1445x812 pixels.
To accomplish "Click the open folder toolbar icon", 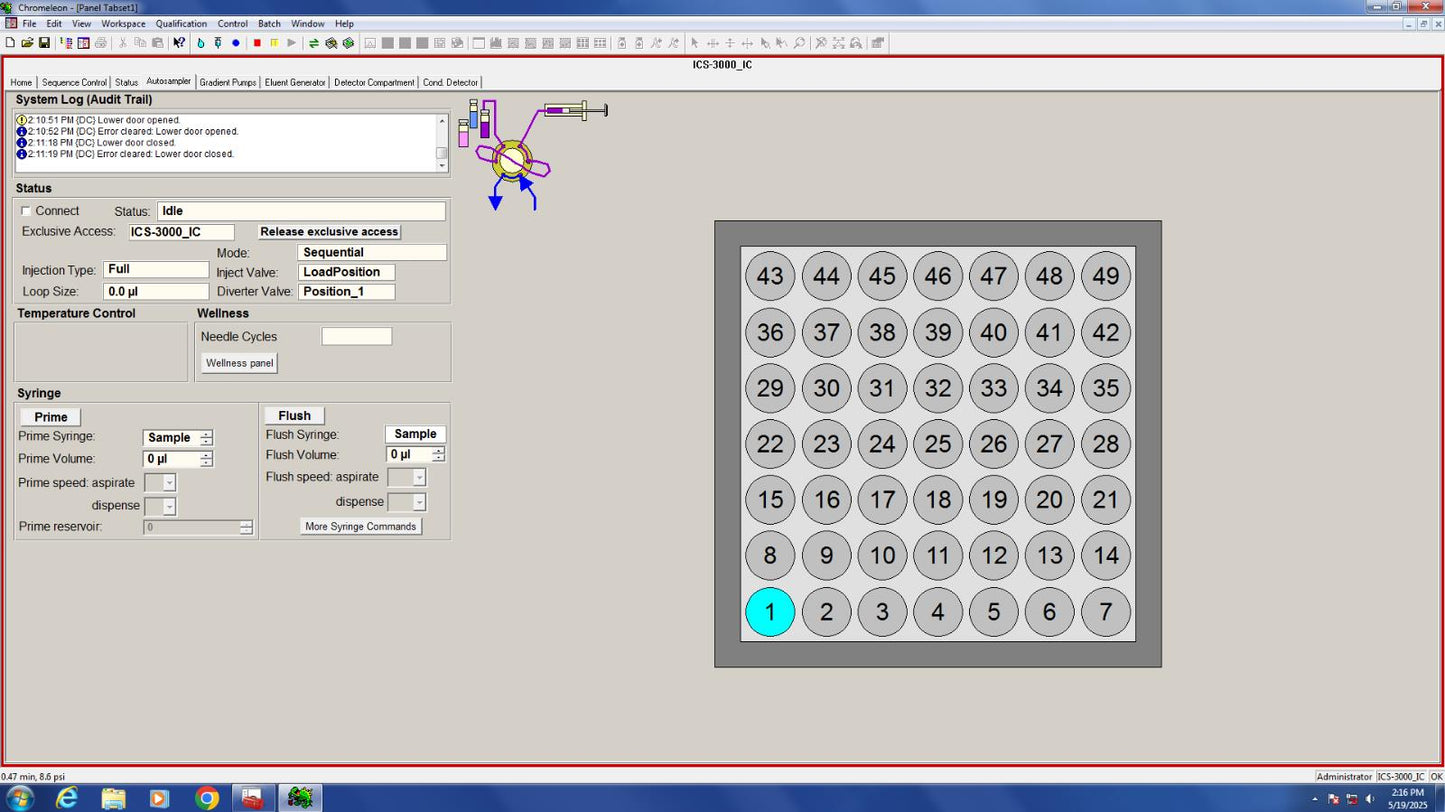I will (28, 43).
